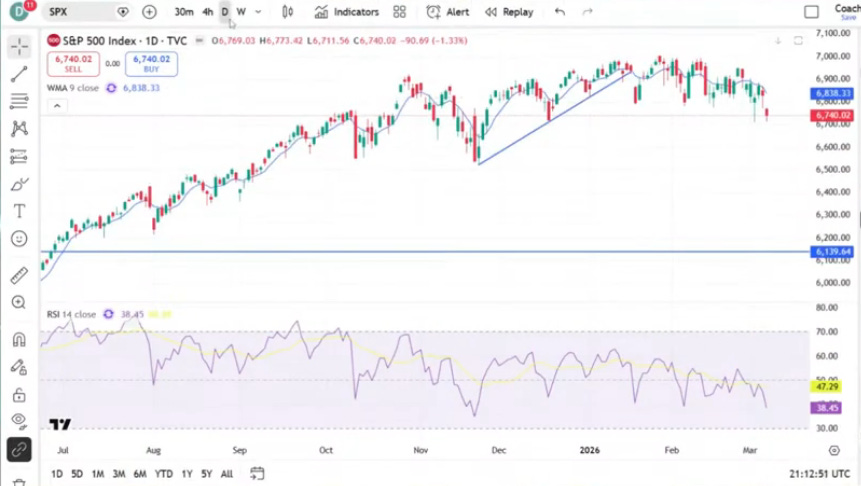
Task: Select the trend line drawing tool
Action: (19, 74)
